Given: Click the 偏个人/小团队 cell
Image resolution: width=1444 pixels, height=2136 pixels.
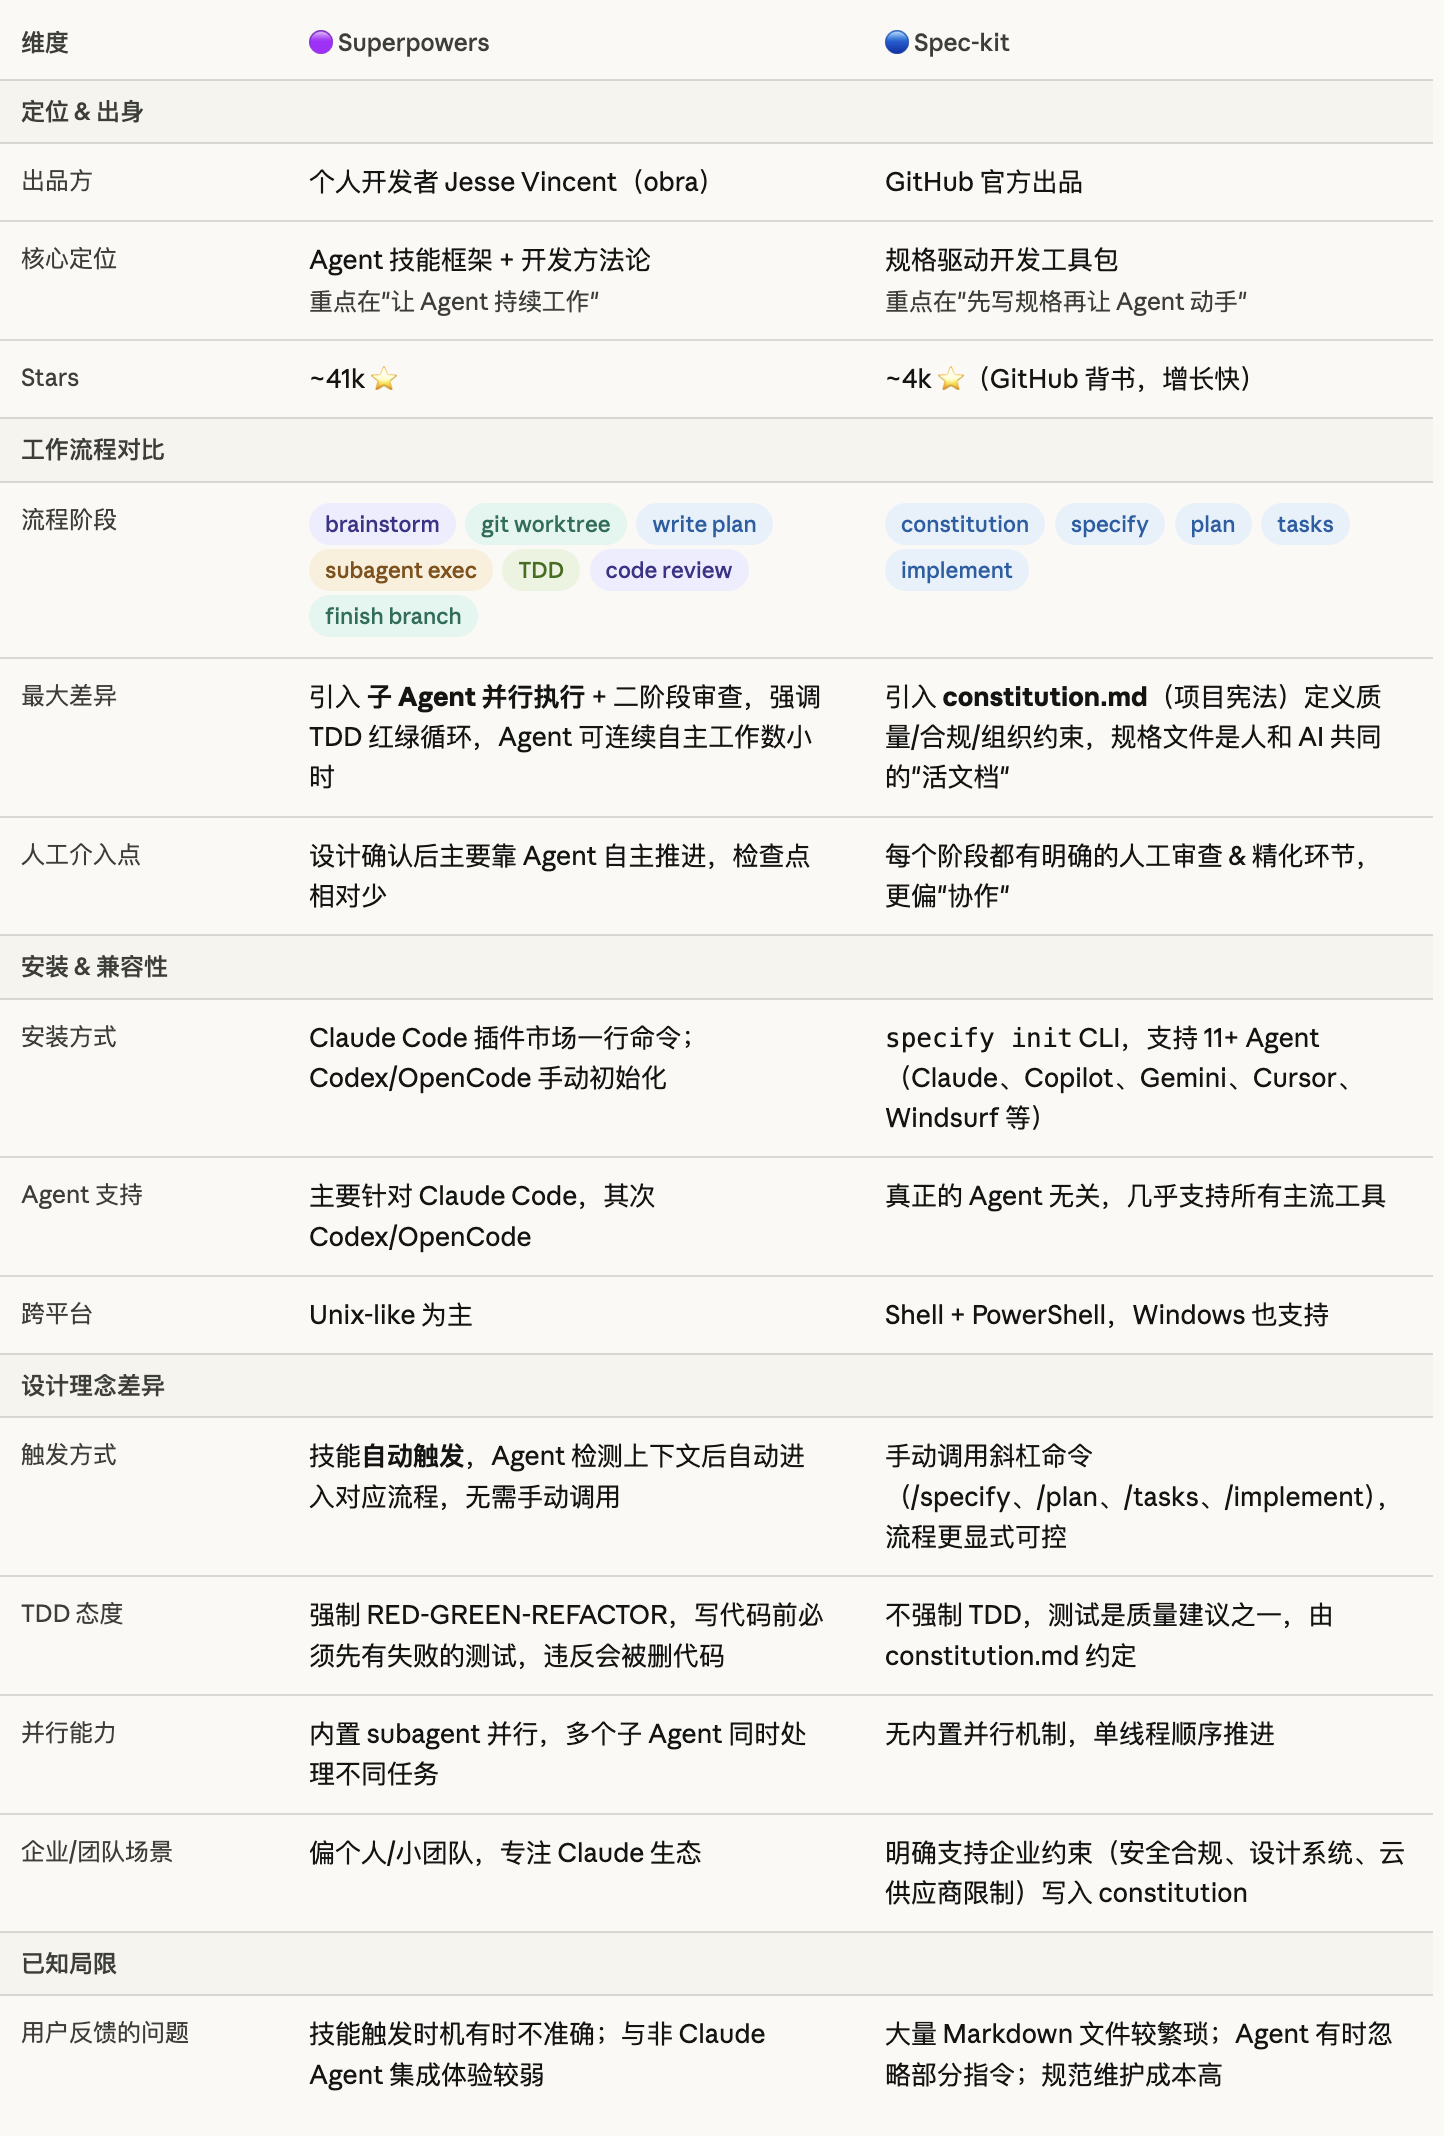Looking at the screenshot, I should click(505, 1853).
